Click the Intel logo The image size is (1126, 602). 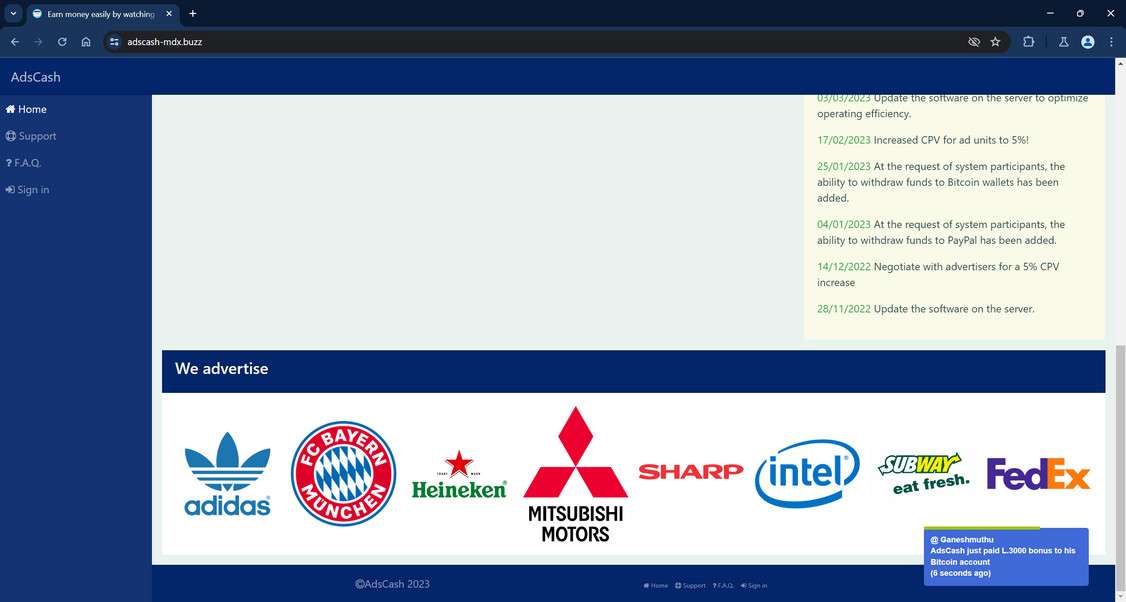pos(807,473)
